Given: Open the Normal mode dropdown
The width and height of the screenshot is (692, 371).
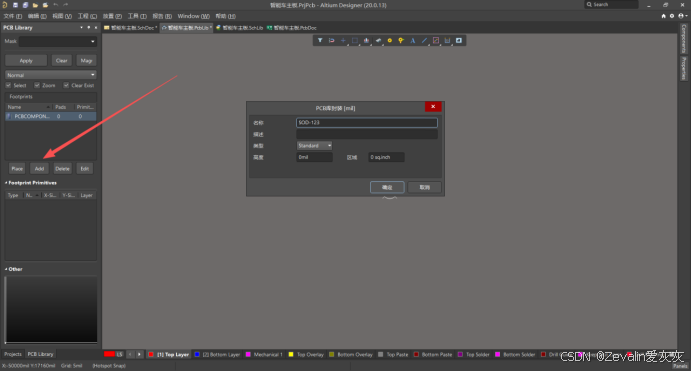Looking at the screenshot, I should (51, 75).
